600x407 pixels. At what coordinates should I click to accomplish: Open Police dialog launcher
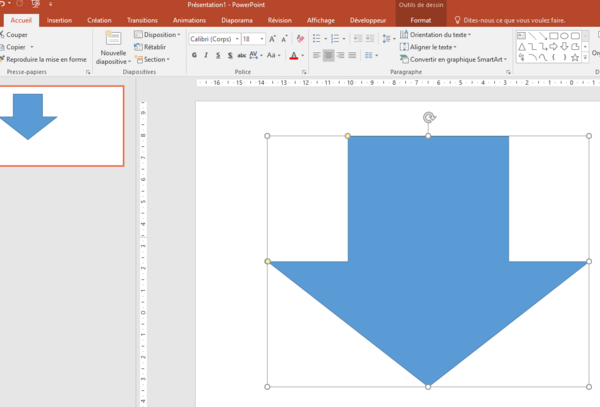304,72
